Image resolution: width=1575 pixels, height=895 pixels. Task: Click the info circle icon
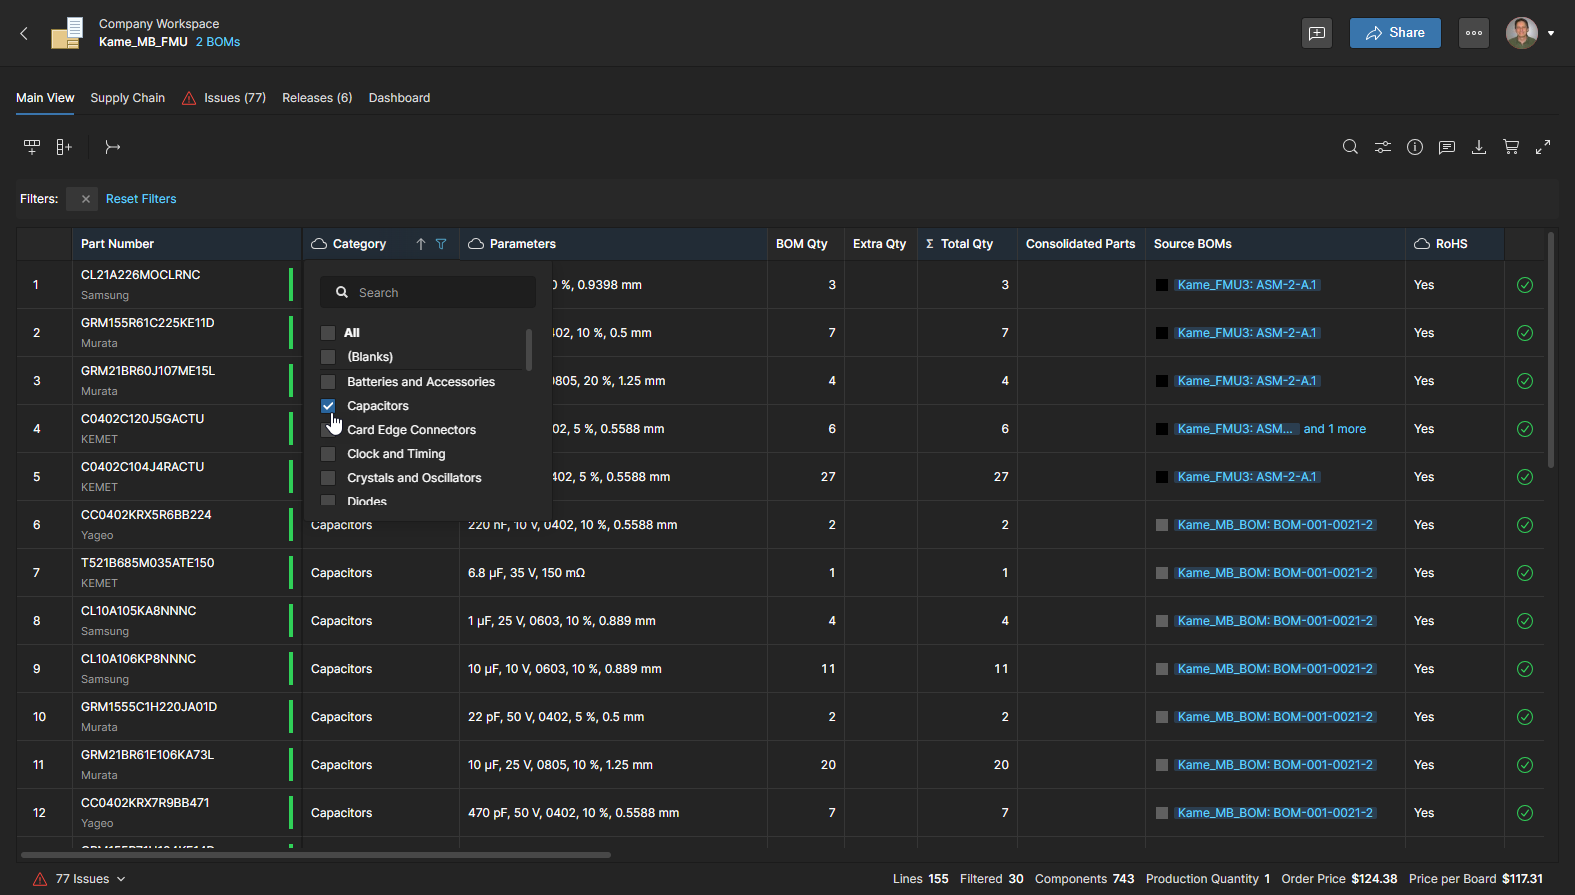(x=1415, y=147)
